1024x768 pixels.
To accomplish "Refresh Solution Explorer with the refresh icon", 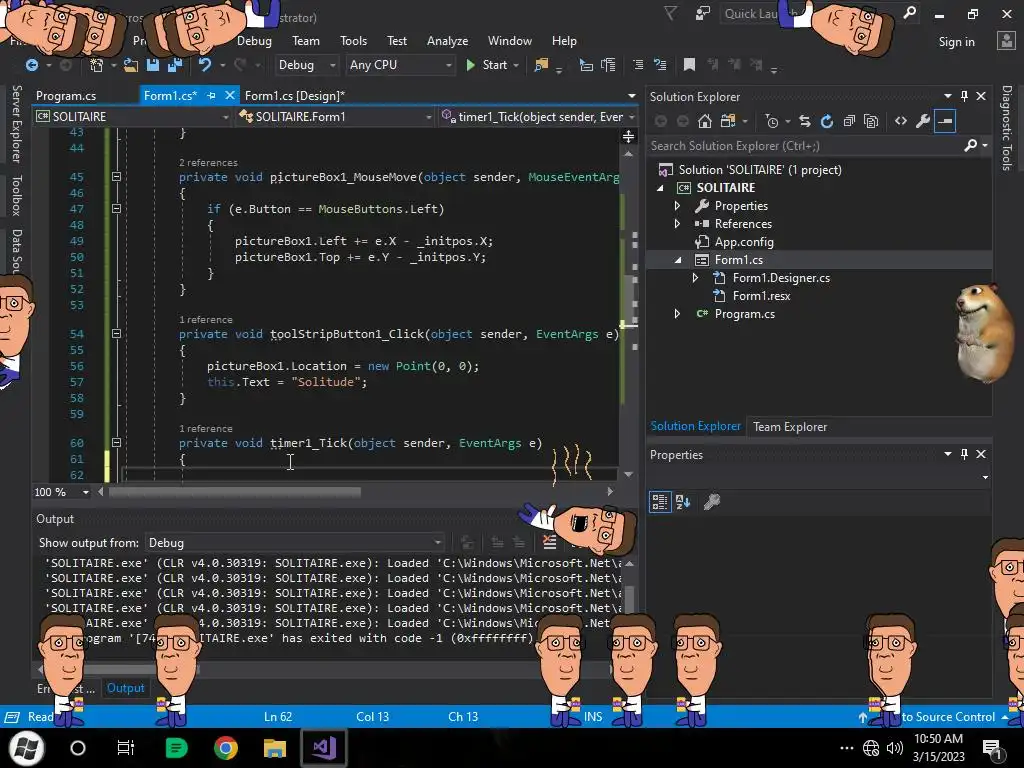I will coord(827,121).
